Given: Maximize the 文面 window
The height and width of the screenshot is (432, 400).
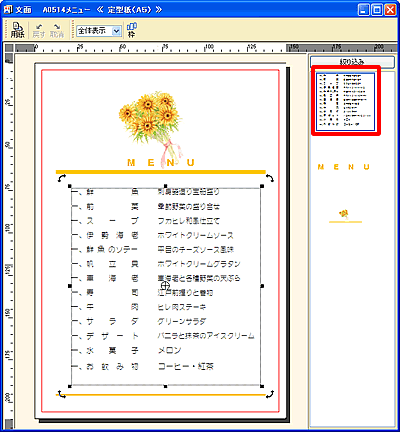Looking at the screenshot, I should (377, 10).
